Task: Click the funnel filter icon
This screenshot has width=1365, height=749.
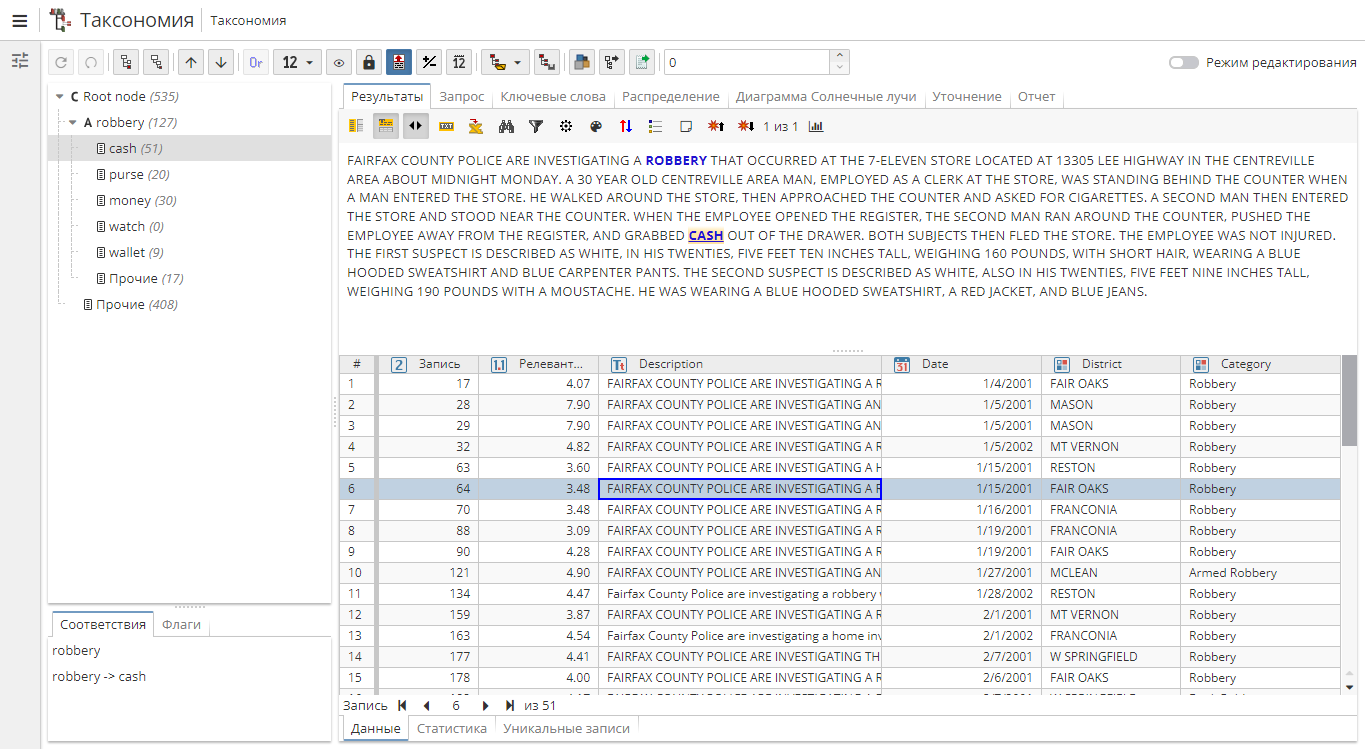Action: [x=536, y=126]
